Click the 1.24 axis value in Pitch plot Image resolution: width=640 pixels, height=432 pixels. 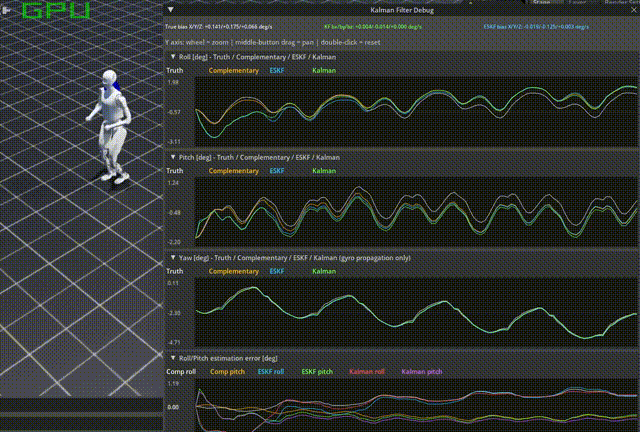(x=173, y=183)
